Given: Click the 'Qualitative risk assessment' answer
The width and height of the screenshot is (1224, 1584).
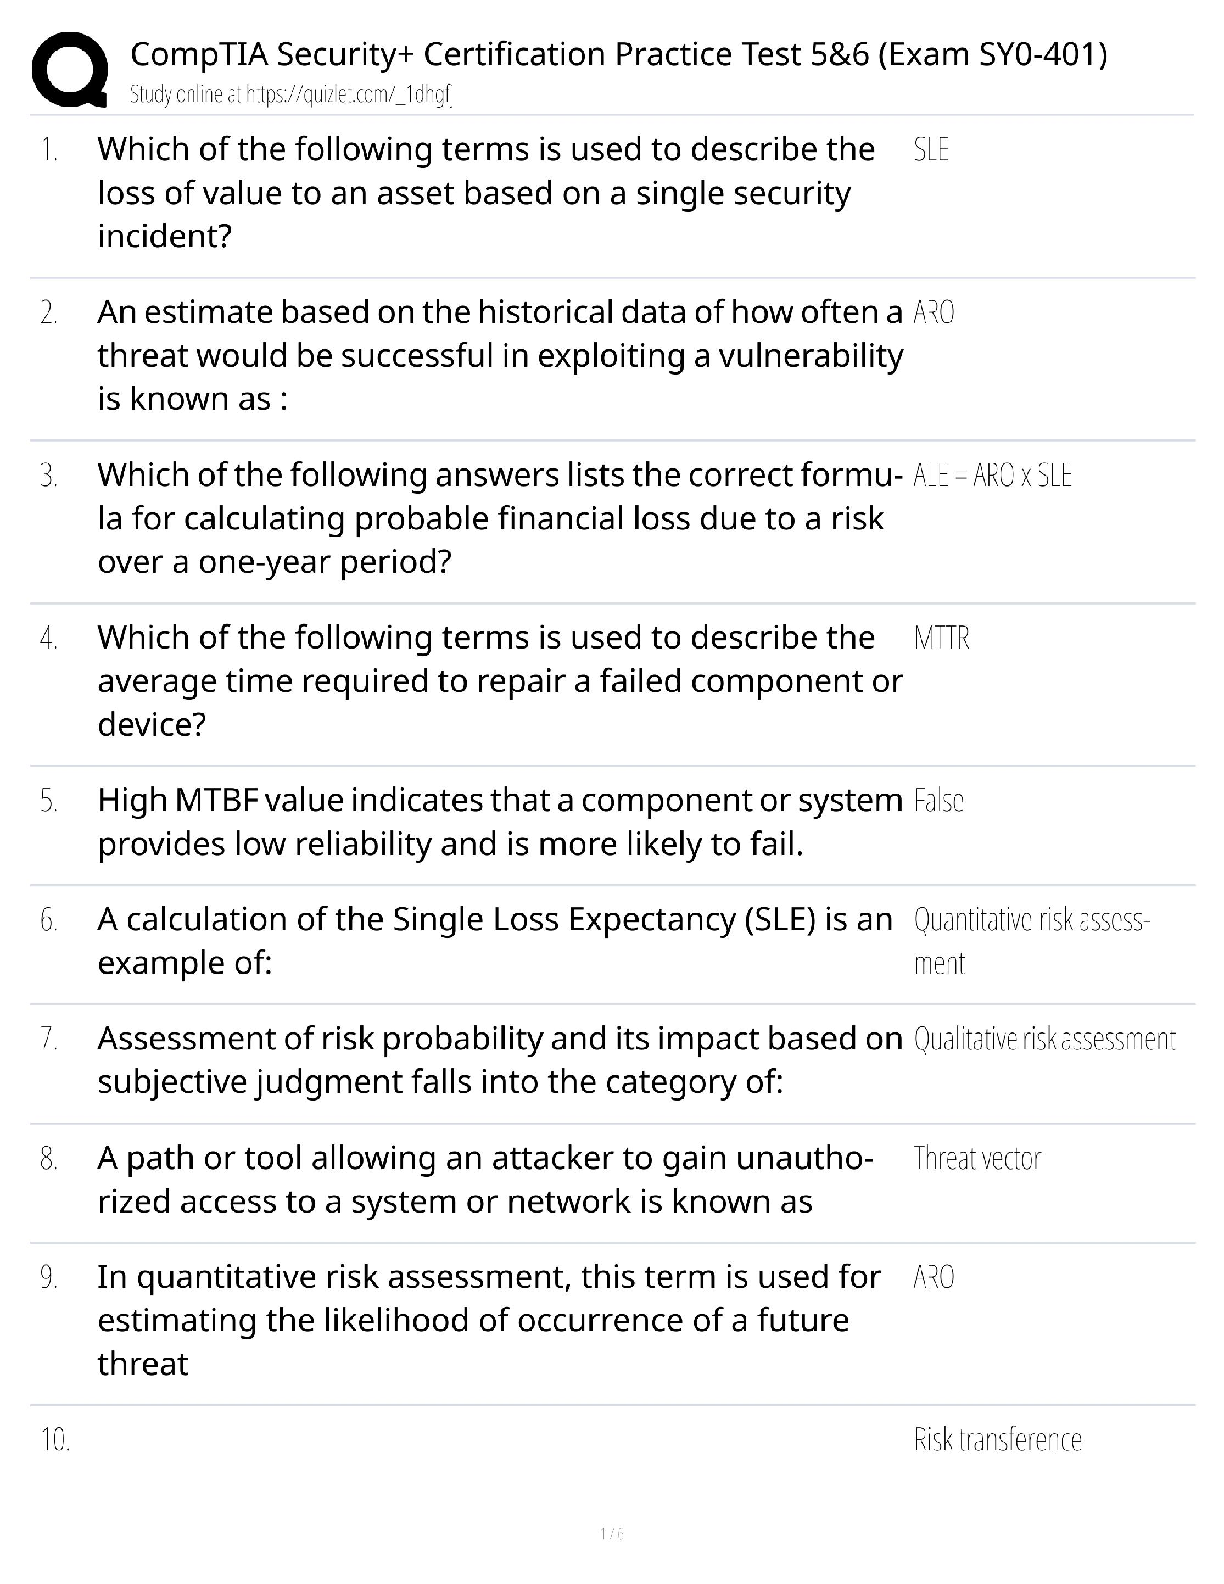Looking at the screenshot, I should click(x=1044, y=1040).
